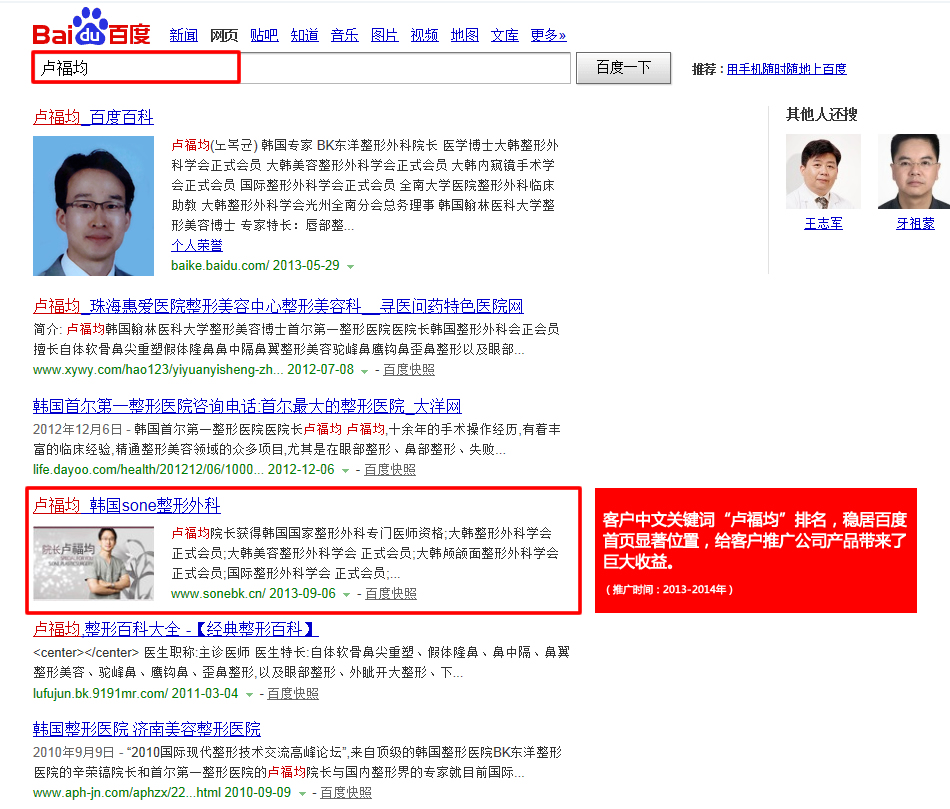Open the 用手机随时随地上百度 recommendation link

(x=786, y=69)
